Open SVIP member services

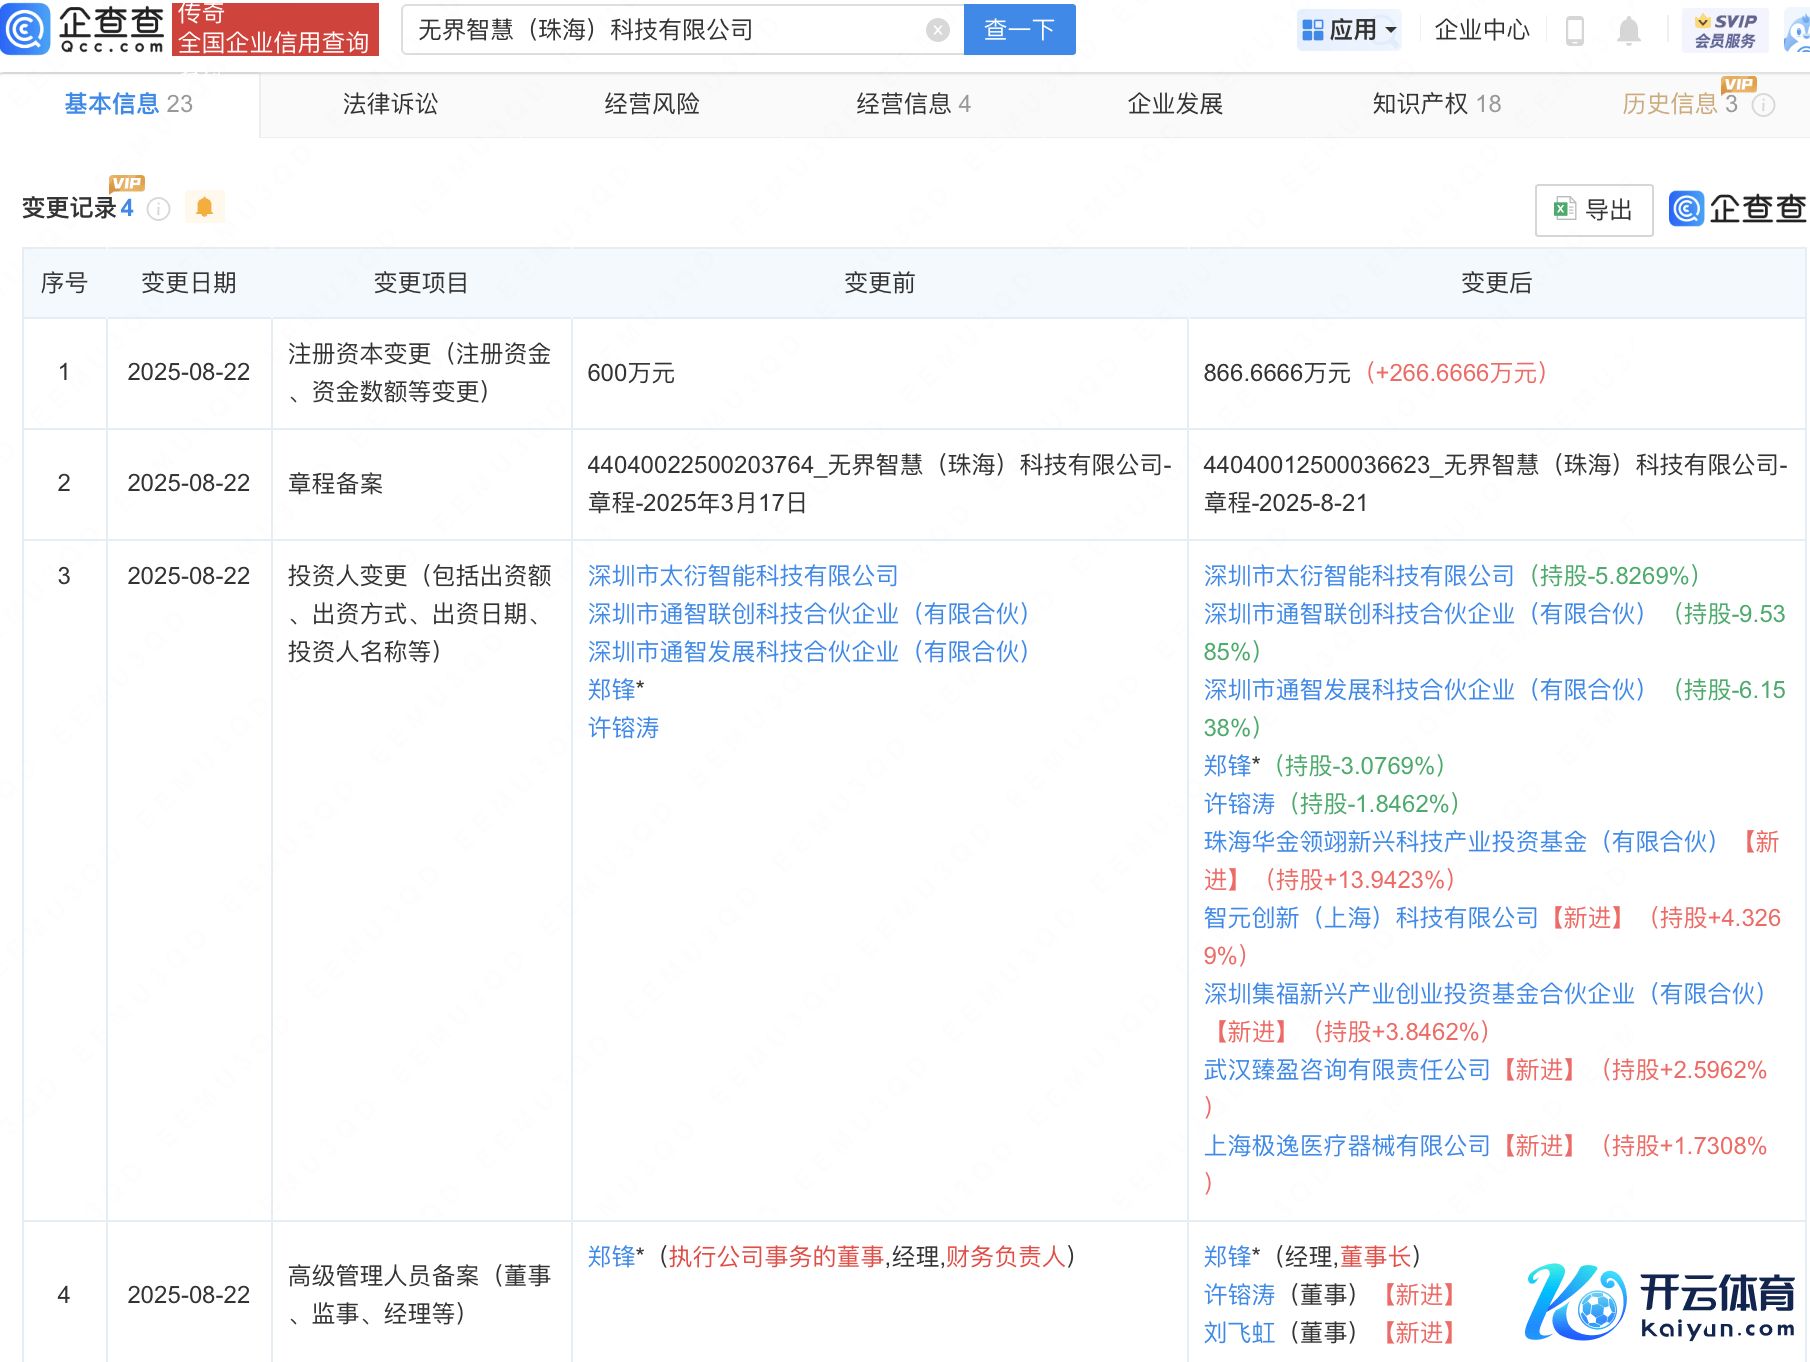[x=1725, y=30]
